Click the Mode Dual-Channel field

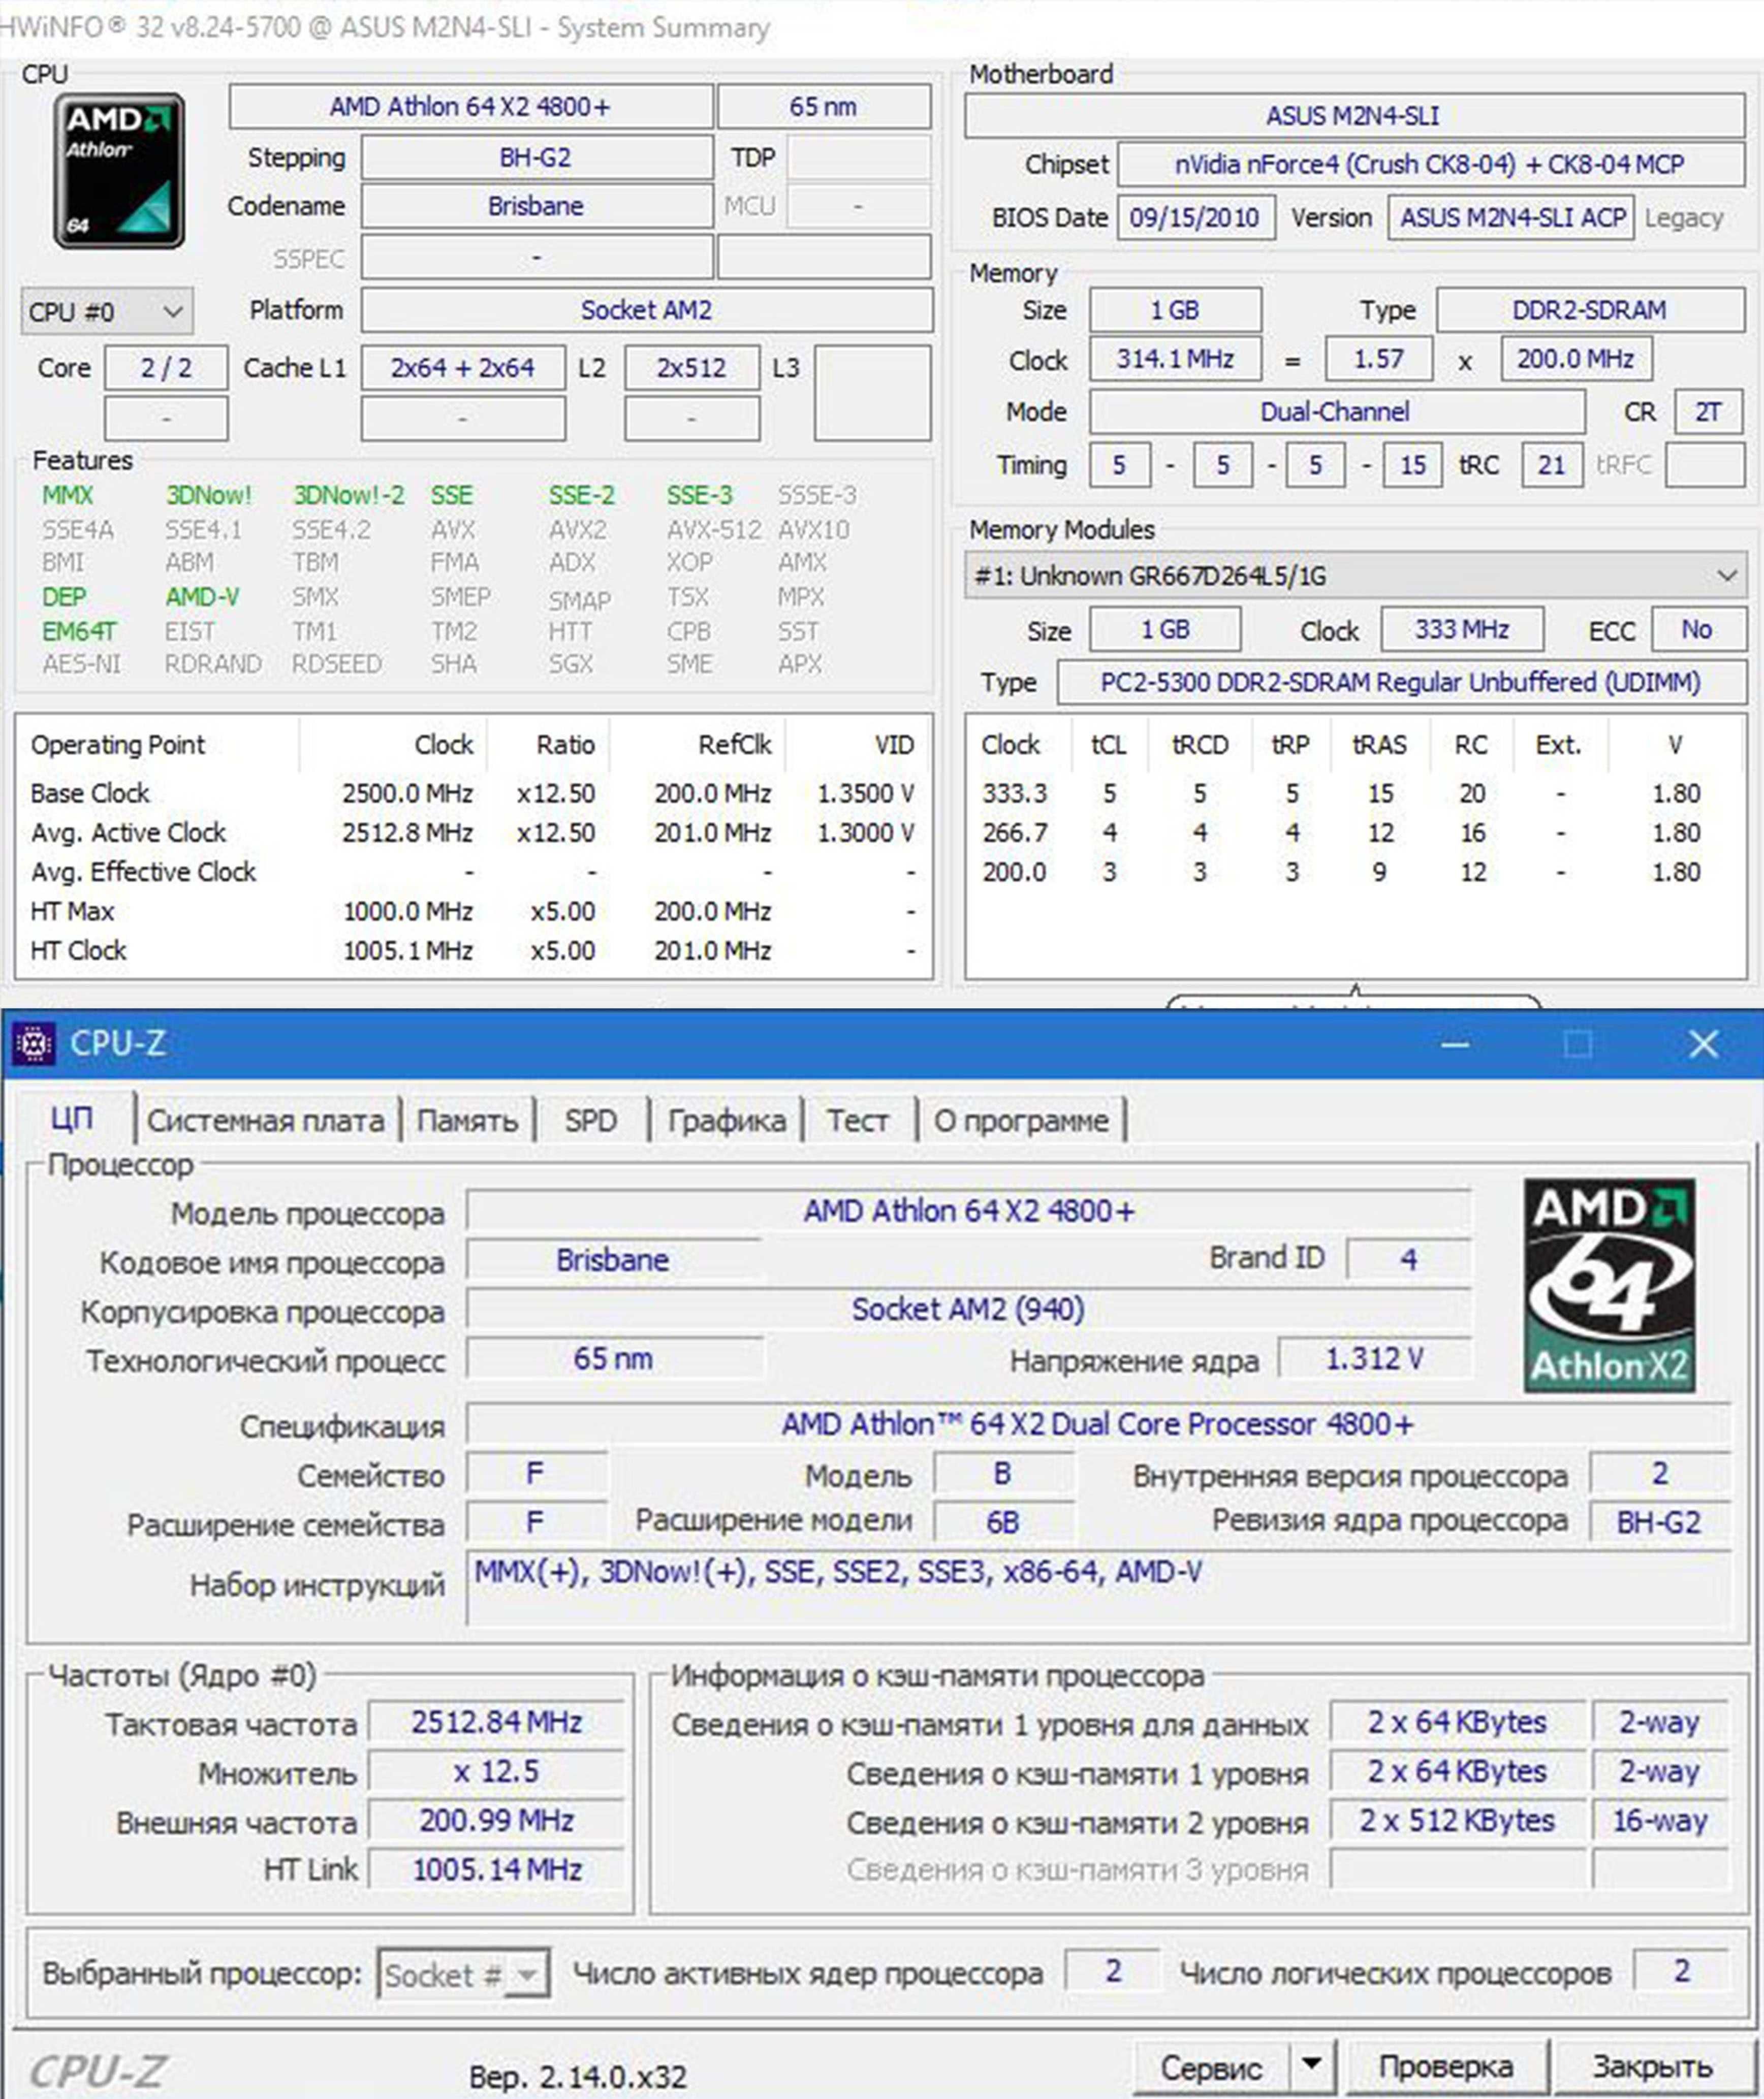click(x=1336, y=412)
